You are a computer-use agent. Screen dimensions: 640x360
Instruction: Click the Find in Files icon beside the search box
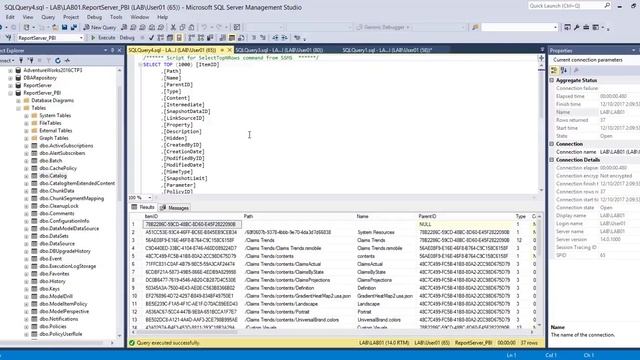pyautogui.click(x=475, y=27)
